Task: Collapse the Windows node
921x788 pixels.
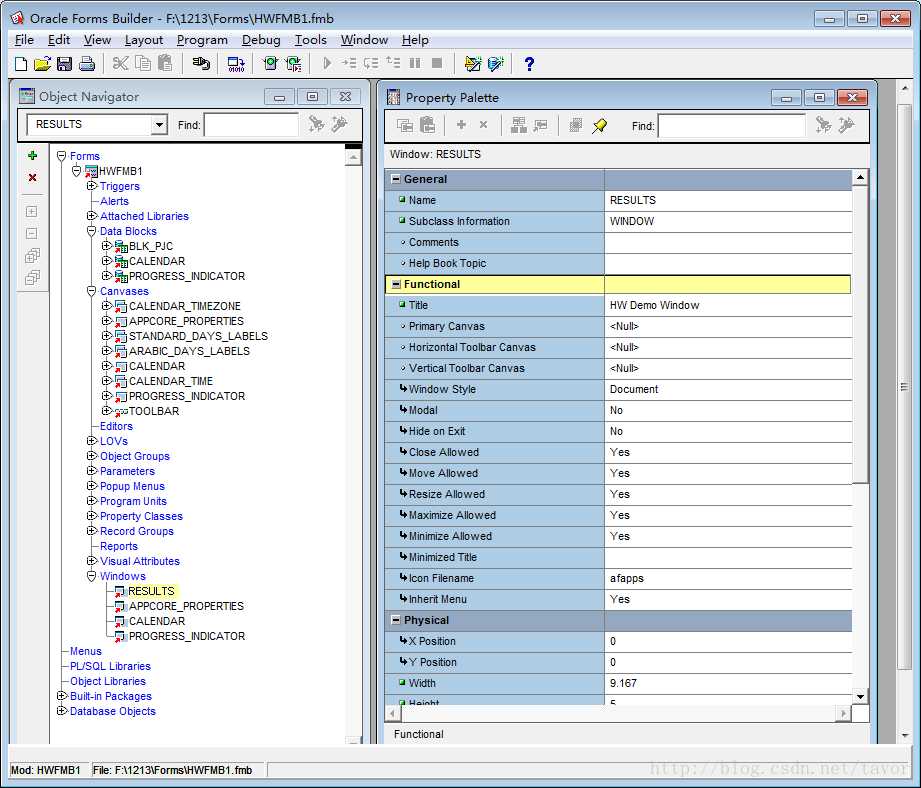Action: click(x=92, y=576)
